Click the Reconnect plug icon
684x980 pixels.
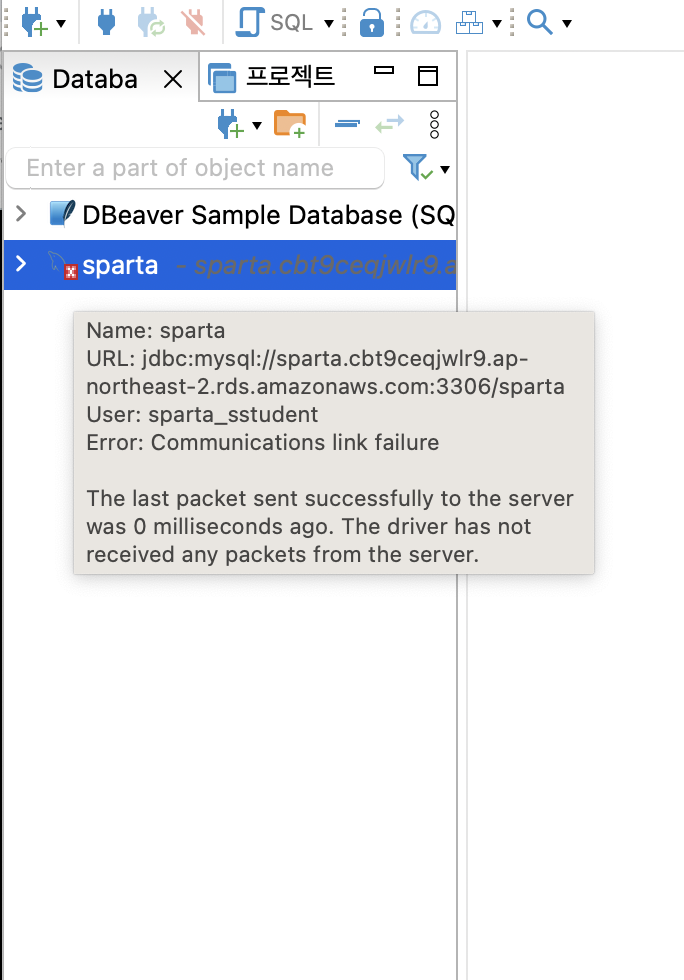(151, 22)
